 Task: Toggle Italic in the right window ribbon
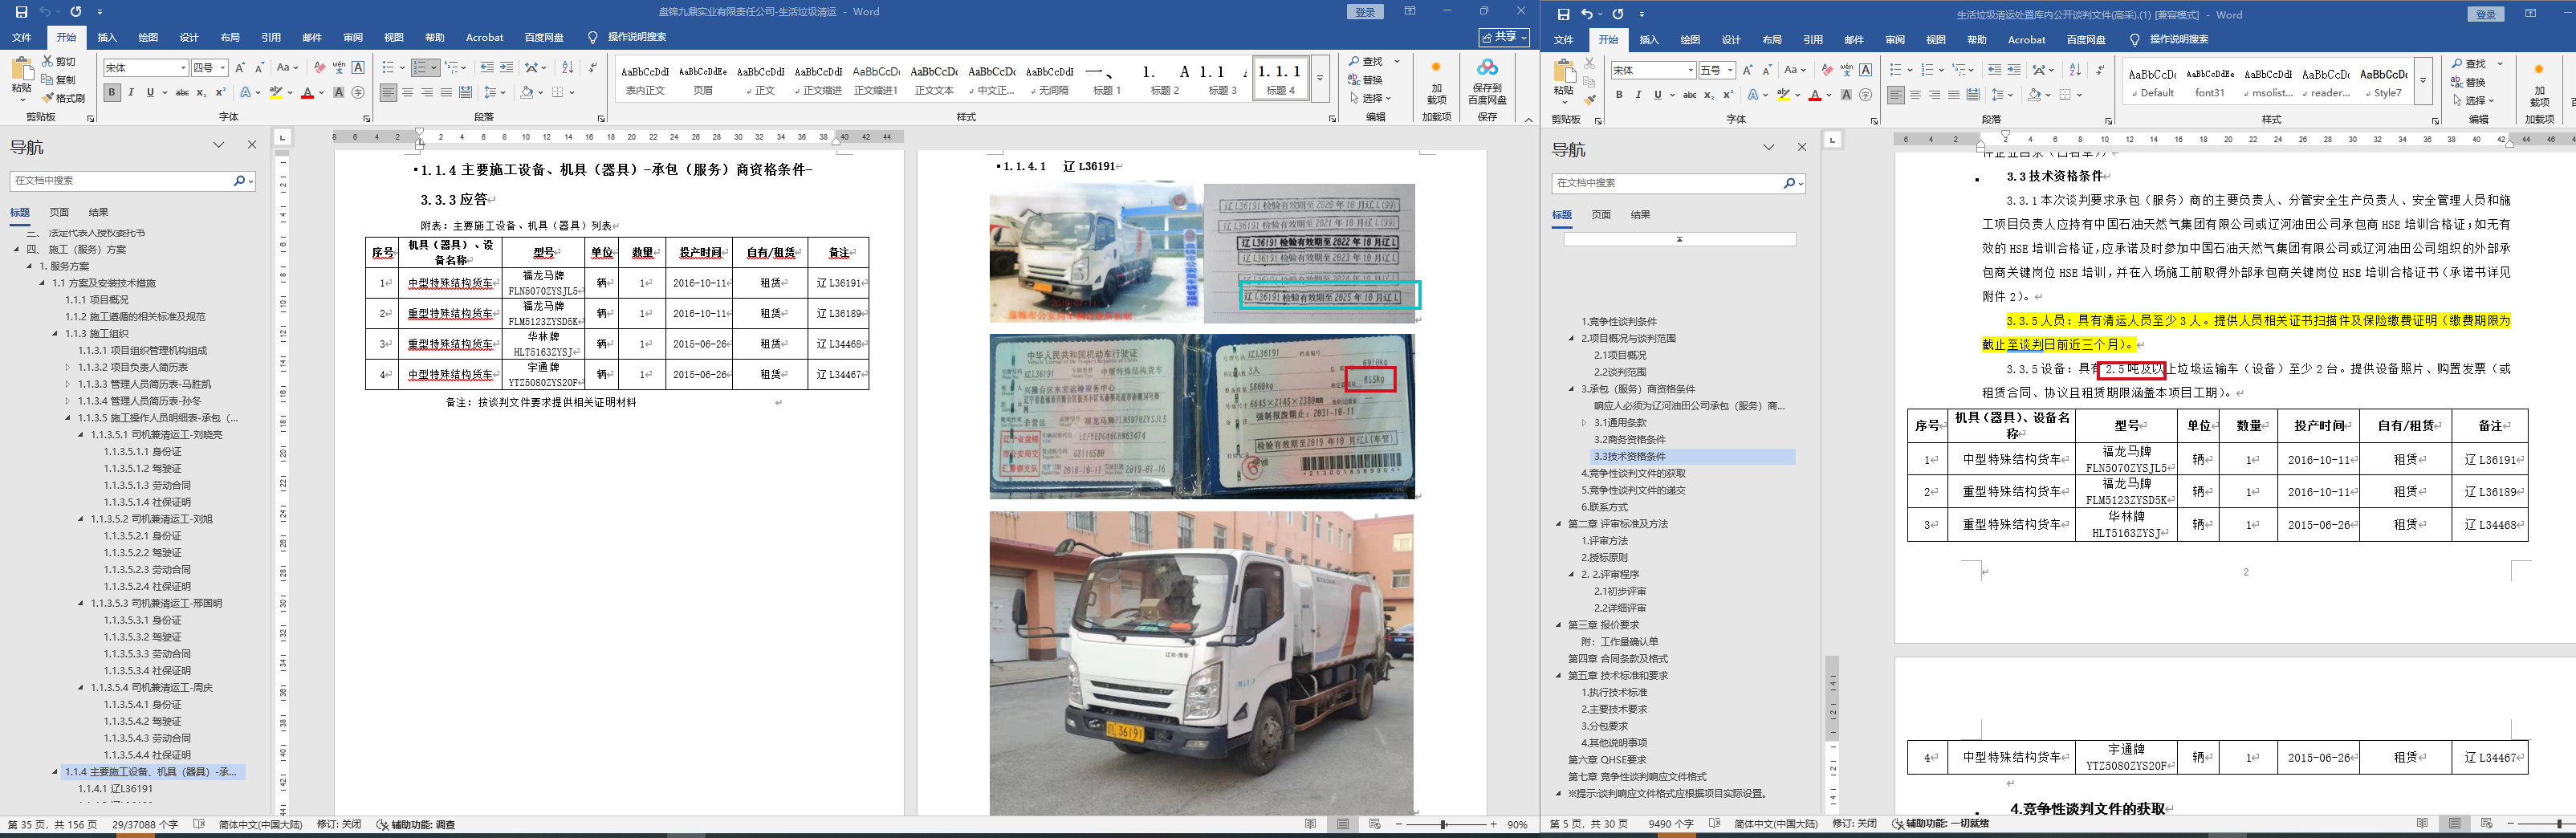[1638, 95]
